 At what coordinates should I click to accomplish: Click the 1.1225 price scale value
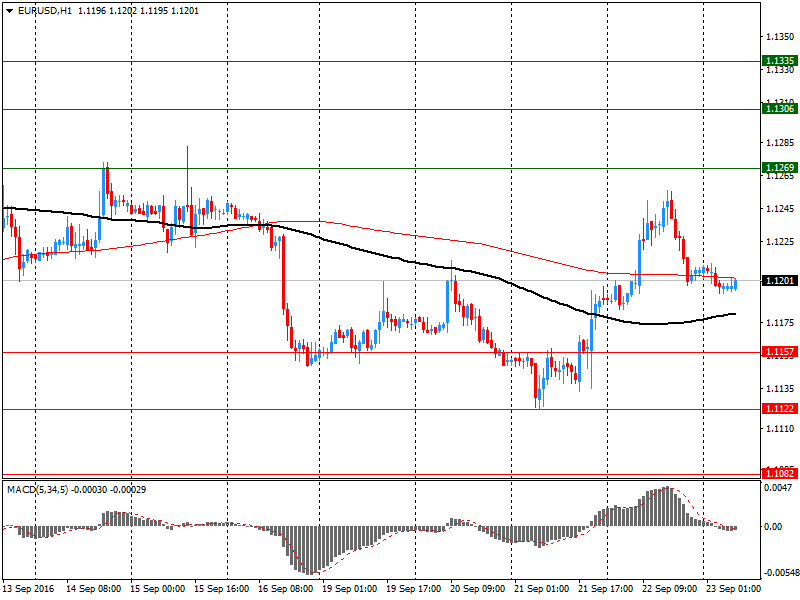point(780,241)
